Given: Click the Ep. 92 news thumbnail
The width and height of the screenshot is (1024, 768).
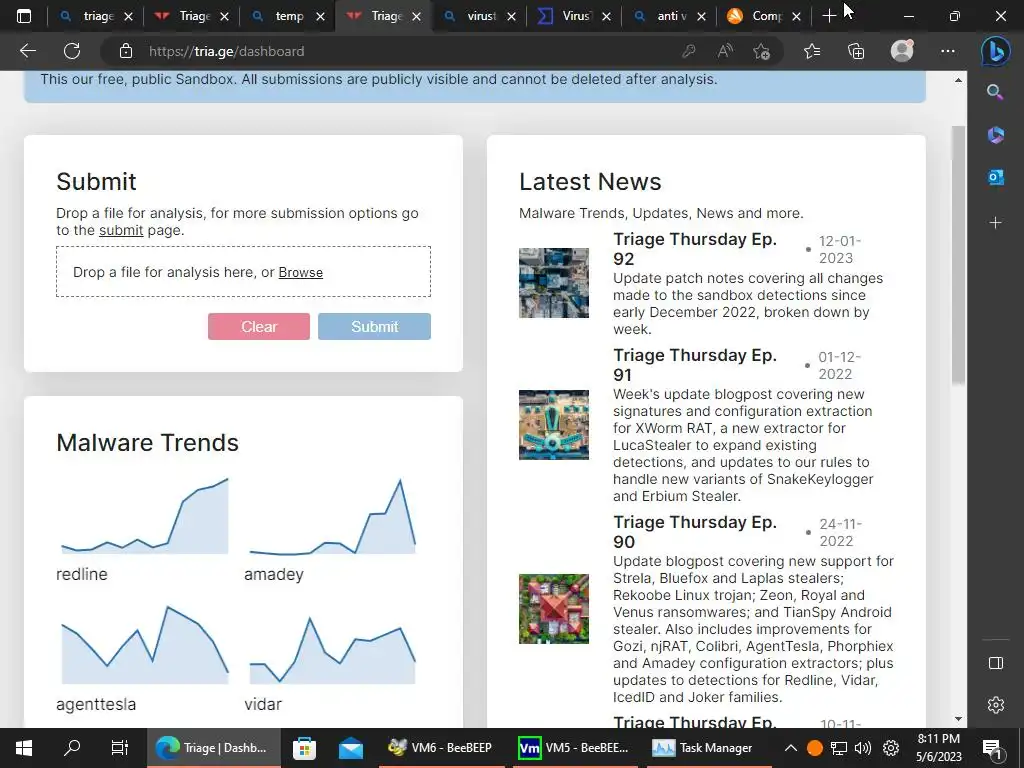Looking at the screenshot, I should [554, 283].
